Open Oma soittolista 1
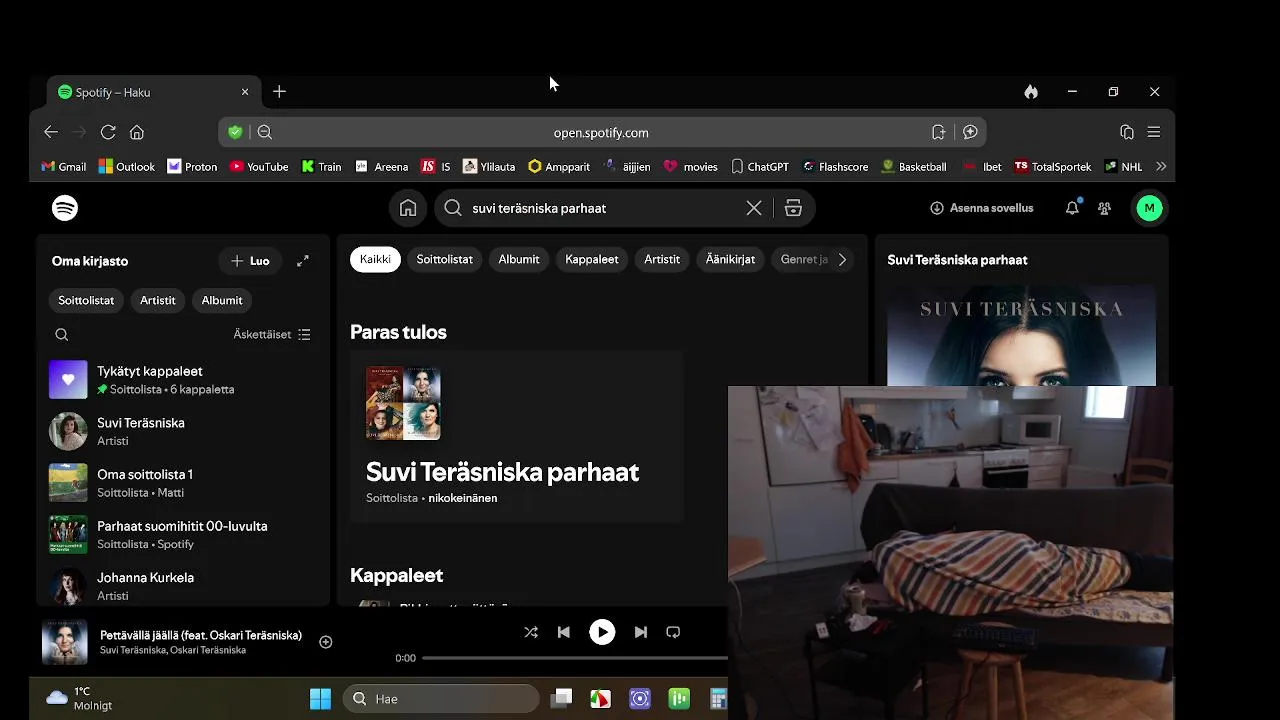This screenshot has height=720, width=1280. coord(183,483)
